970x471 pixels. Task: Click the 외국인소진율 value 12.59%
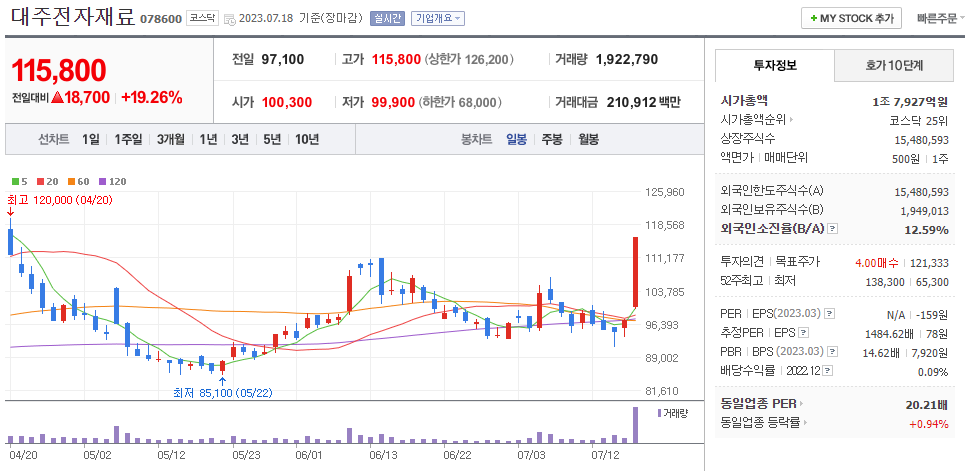point(928,230)
